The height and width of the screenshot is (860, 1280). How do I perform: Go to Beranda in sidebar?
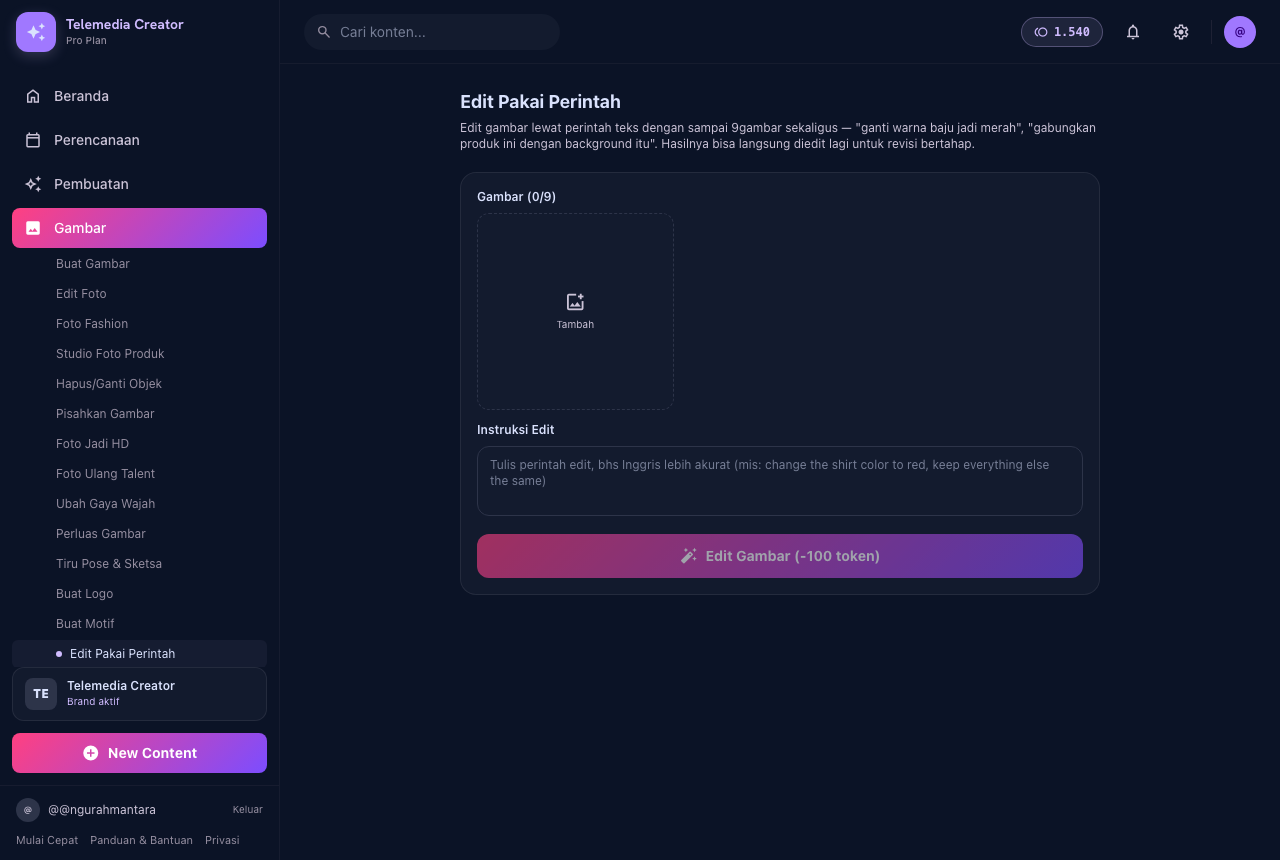tap(139, 96)
